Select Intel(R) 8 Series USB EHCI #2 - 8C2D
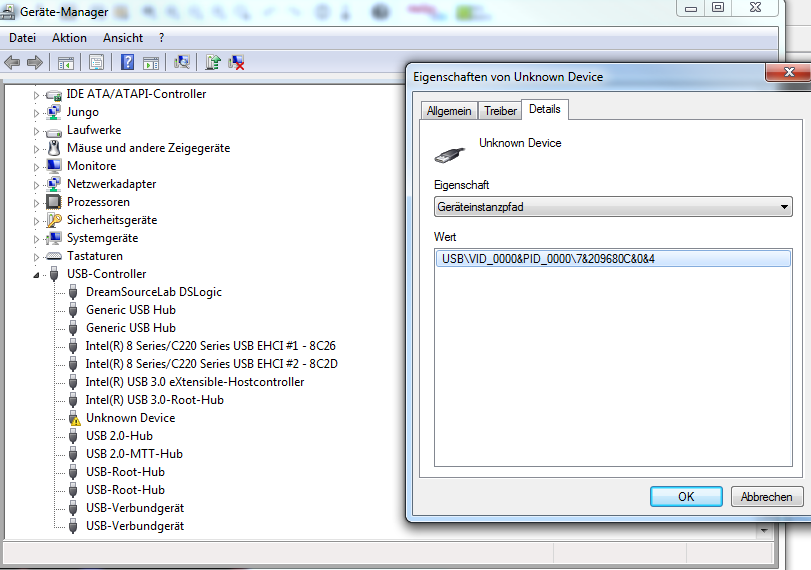The image size is (811, 570). pos(212,364)
